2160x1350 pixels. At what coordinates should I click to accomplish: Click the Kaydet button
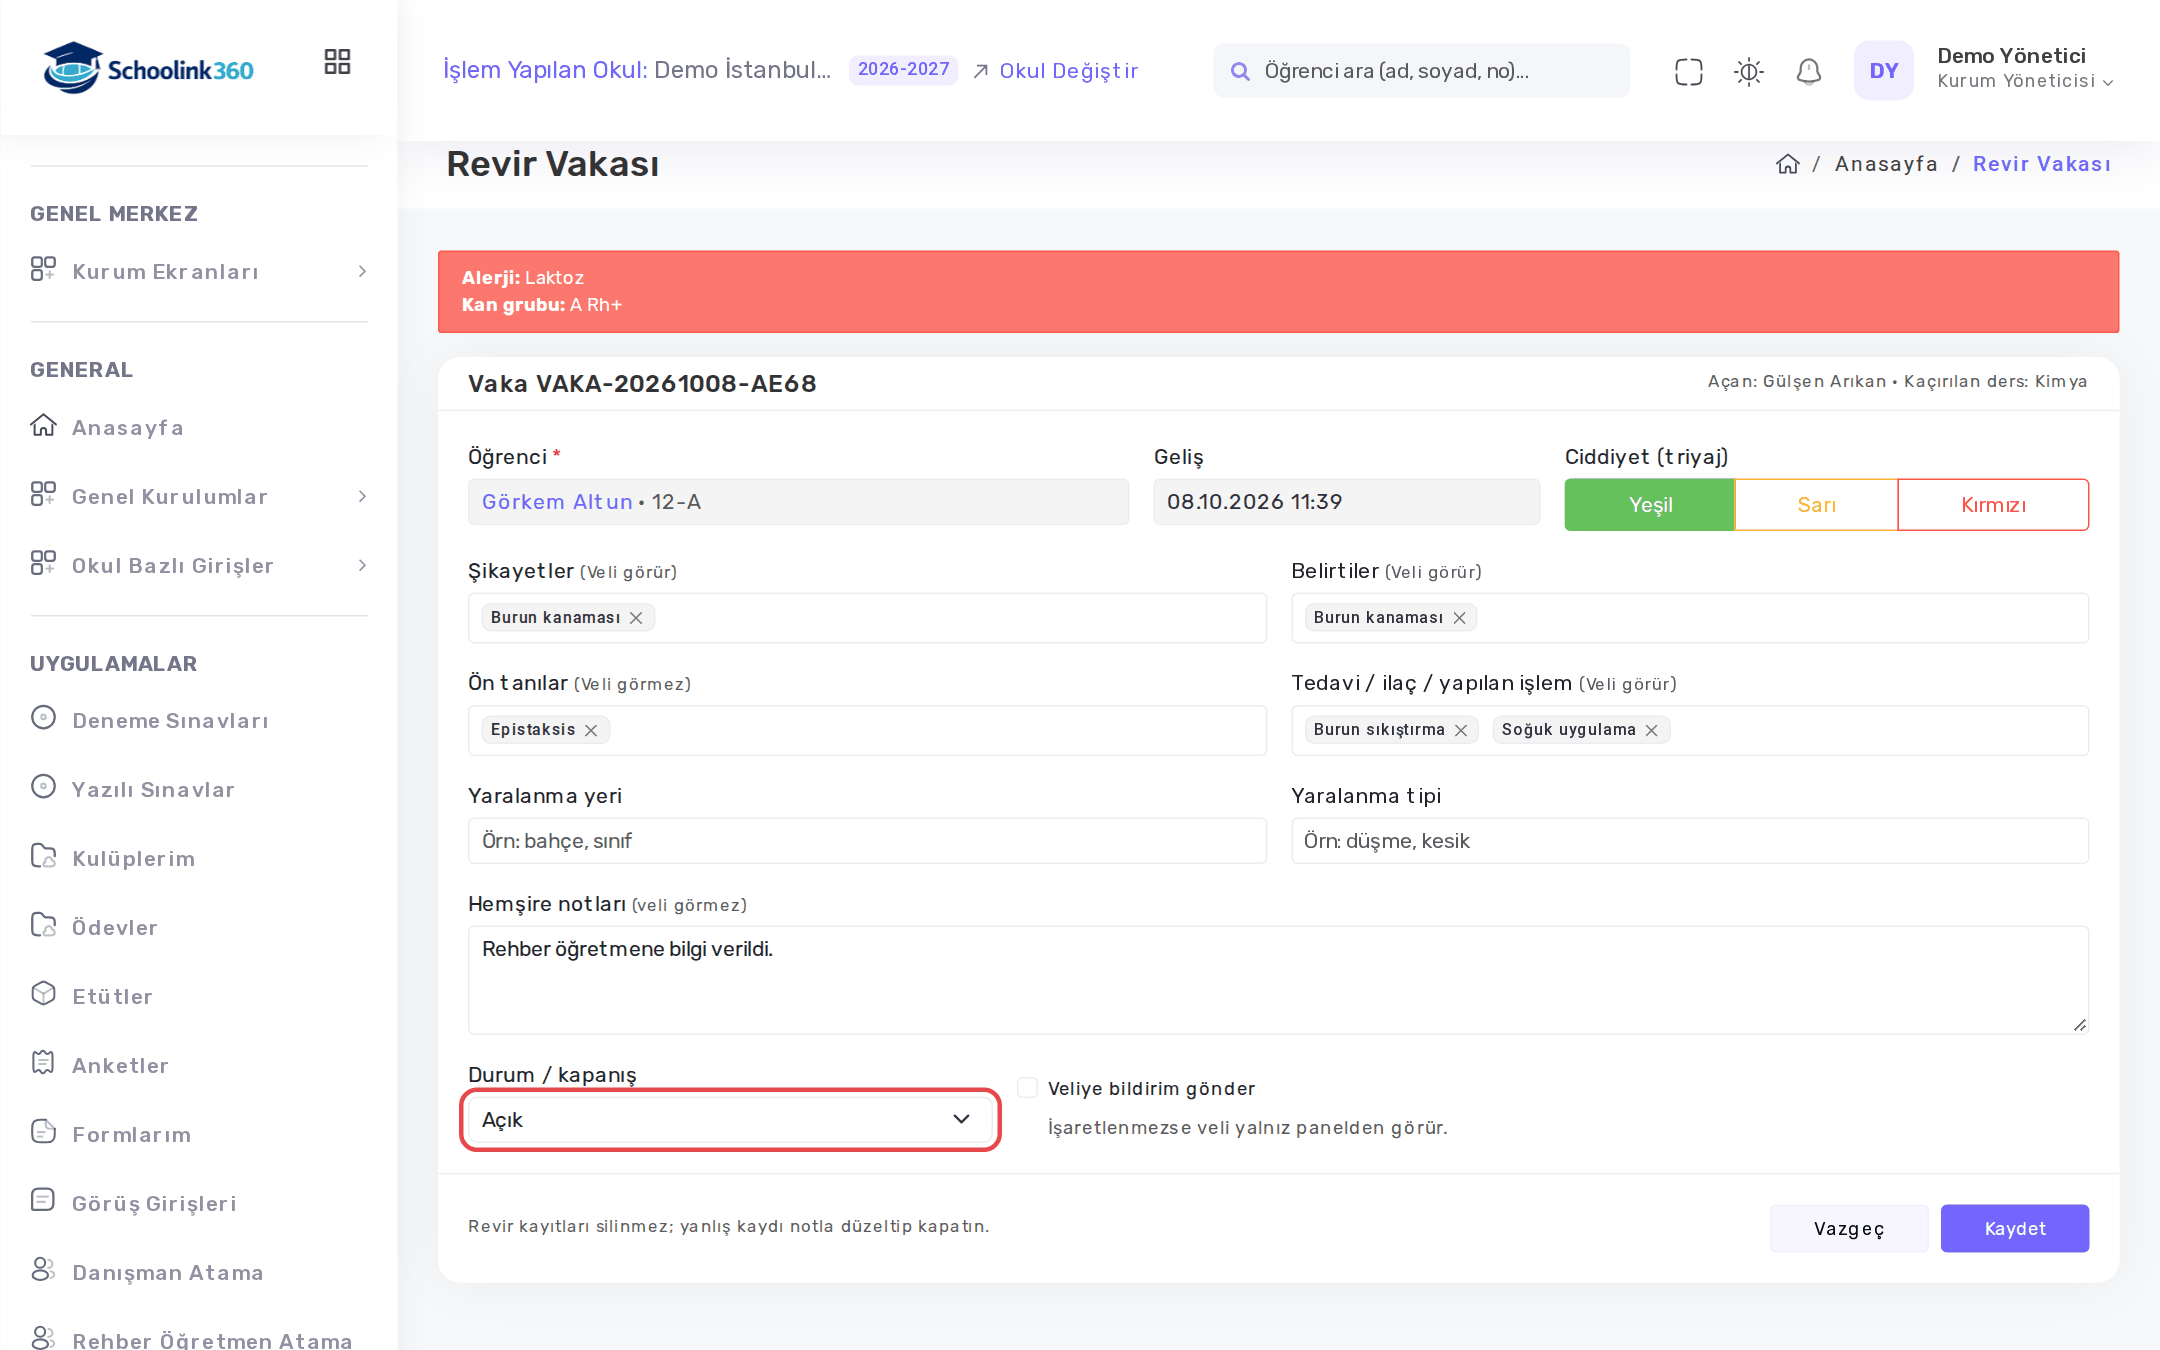tap(2015, 1228)
